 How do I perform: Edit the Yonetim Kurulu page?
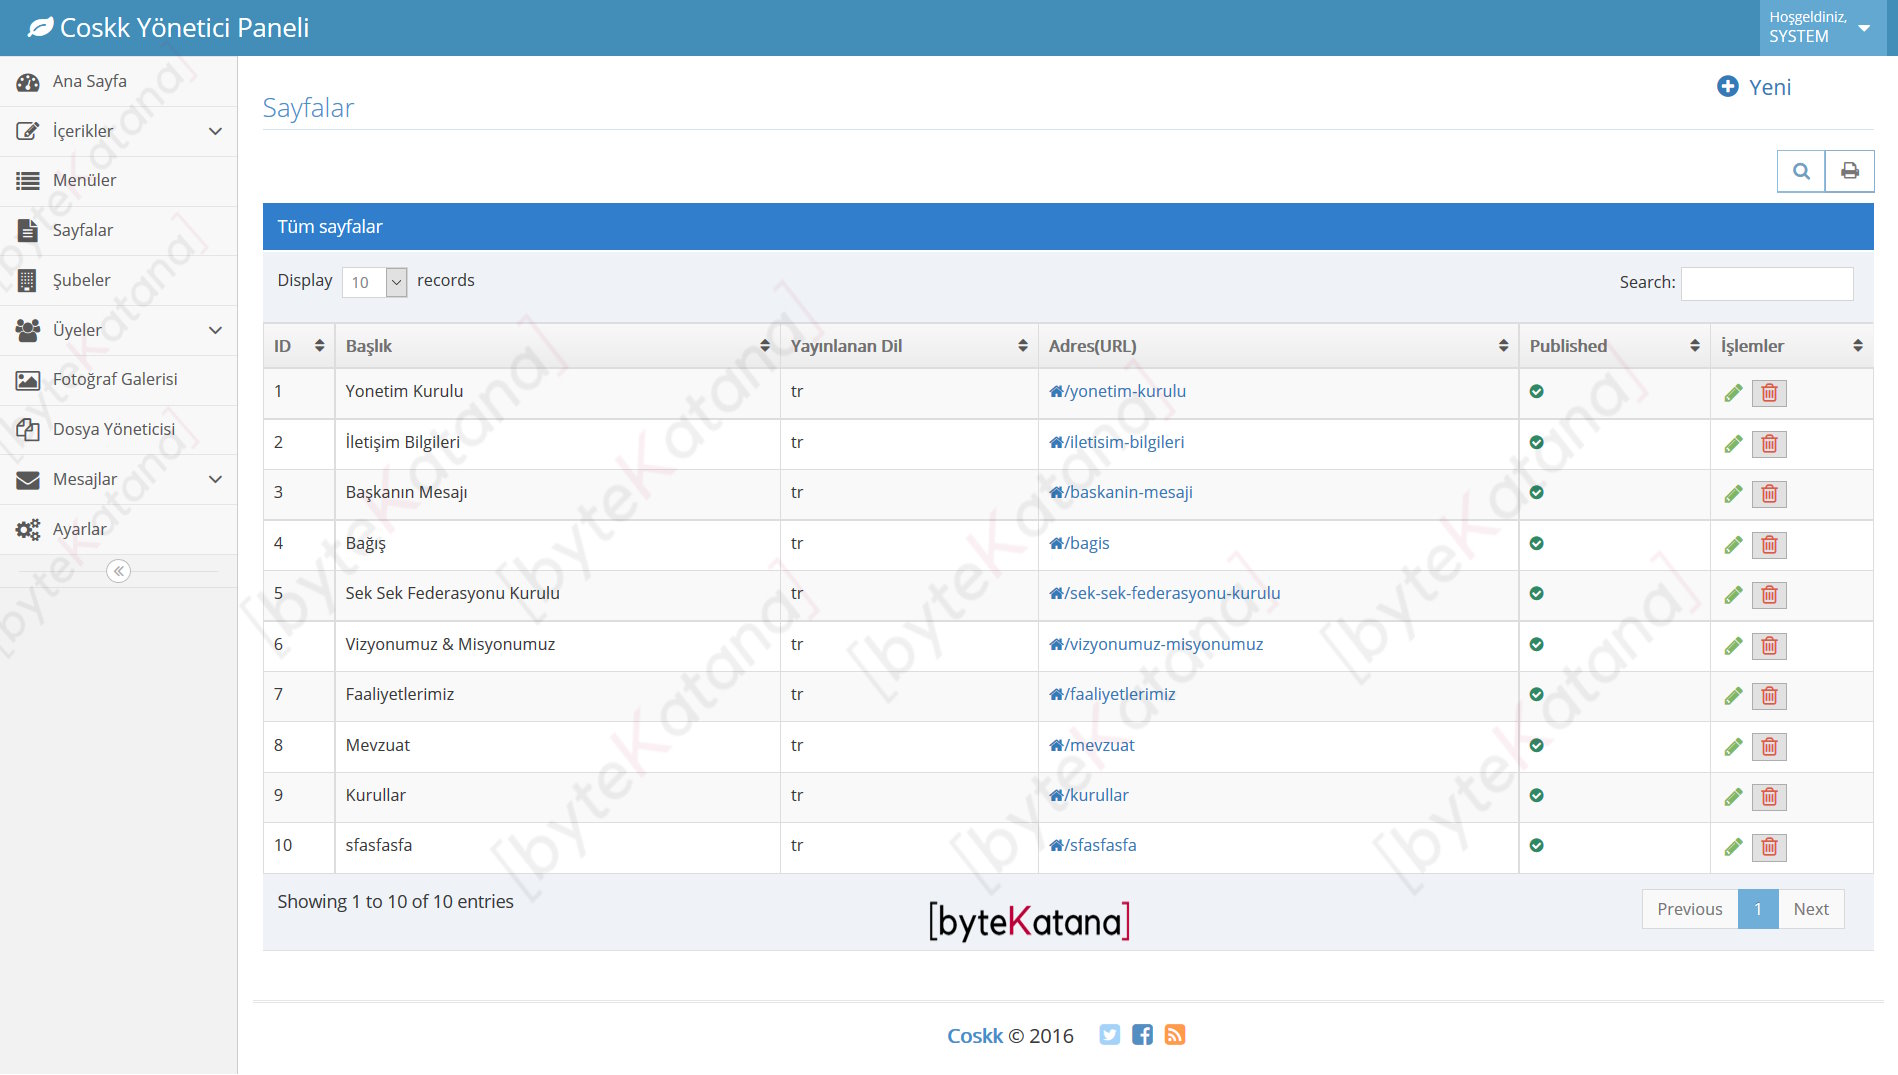point(1733,393)
